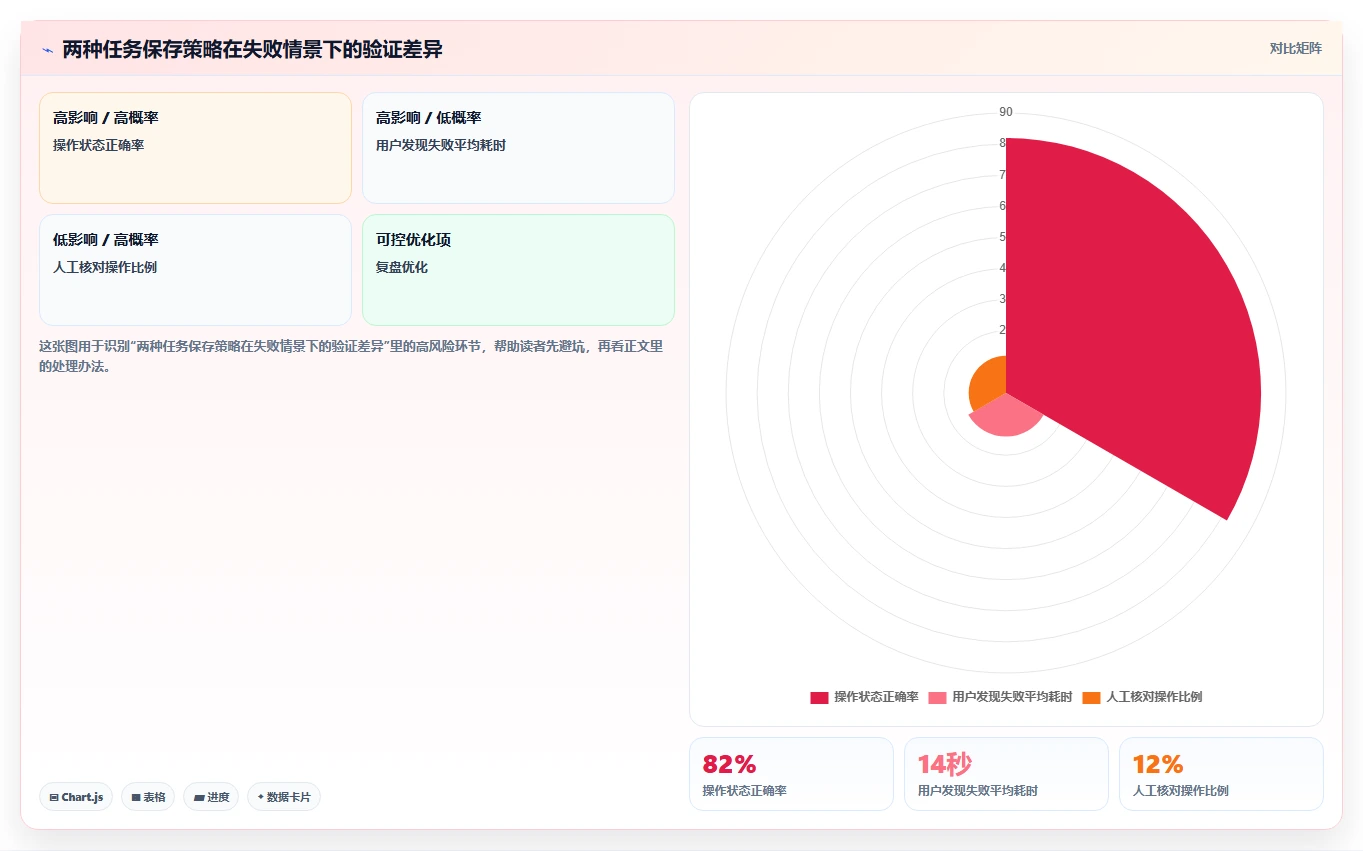Toggle the 操作状态正确率 legend swatch

[x=819, y=697]
